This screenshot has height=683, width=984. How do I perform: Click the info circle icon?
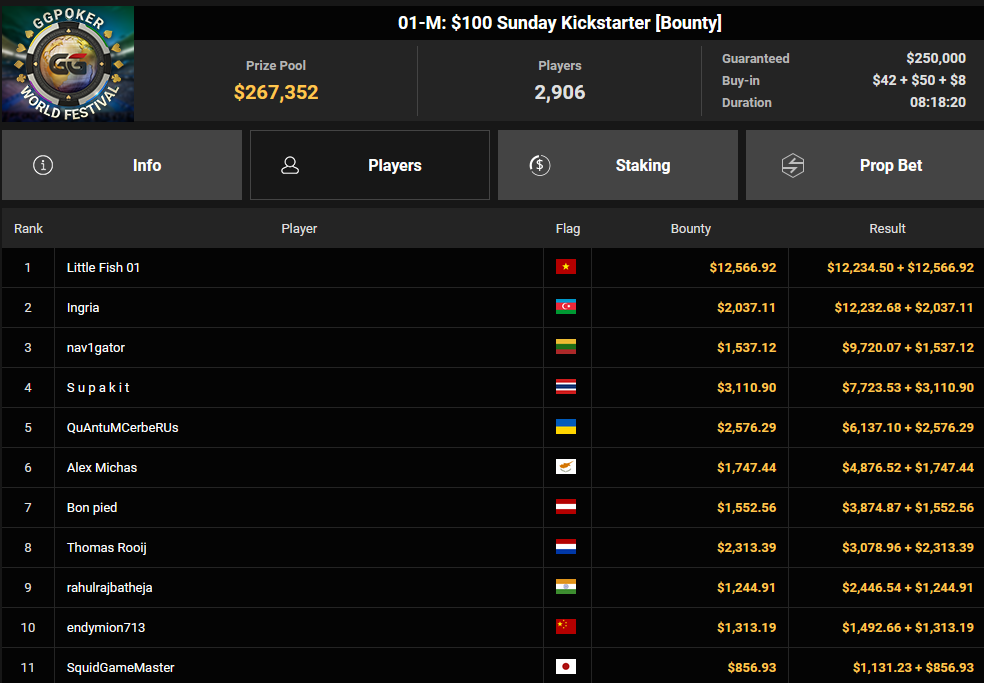click(x=43, y=165)
